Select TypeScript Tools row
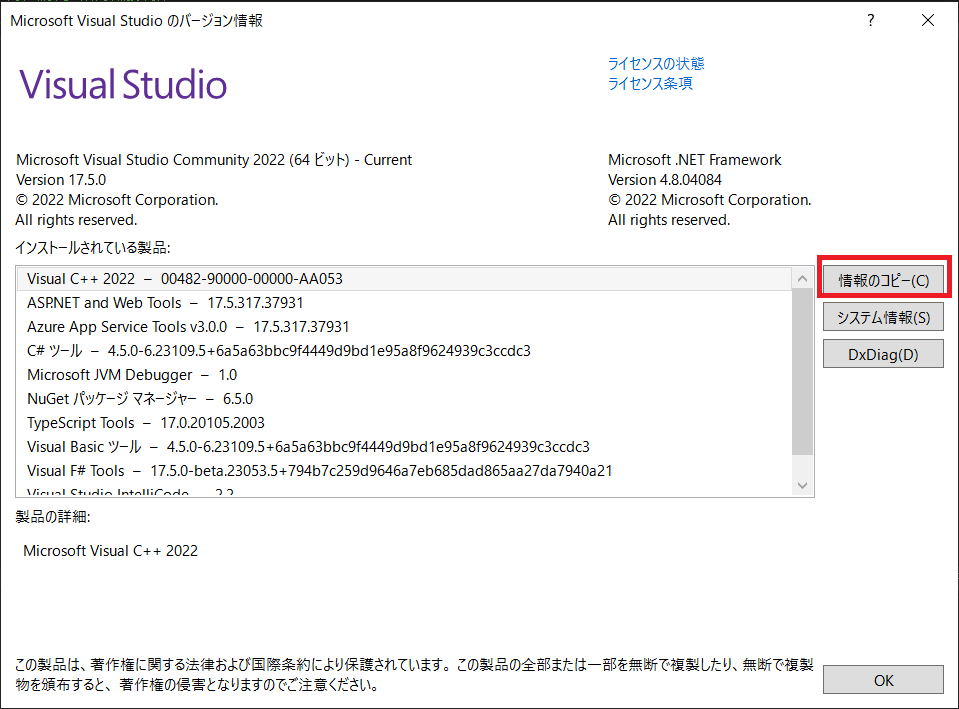959x709 pixels. tap(404, 423)
